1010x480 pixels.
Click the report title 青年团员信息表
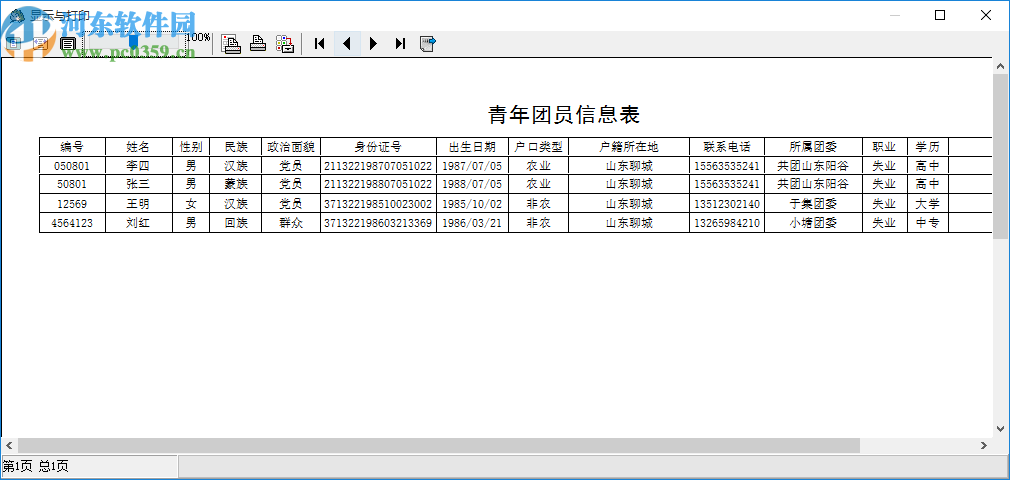tap(564, 115)
